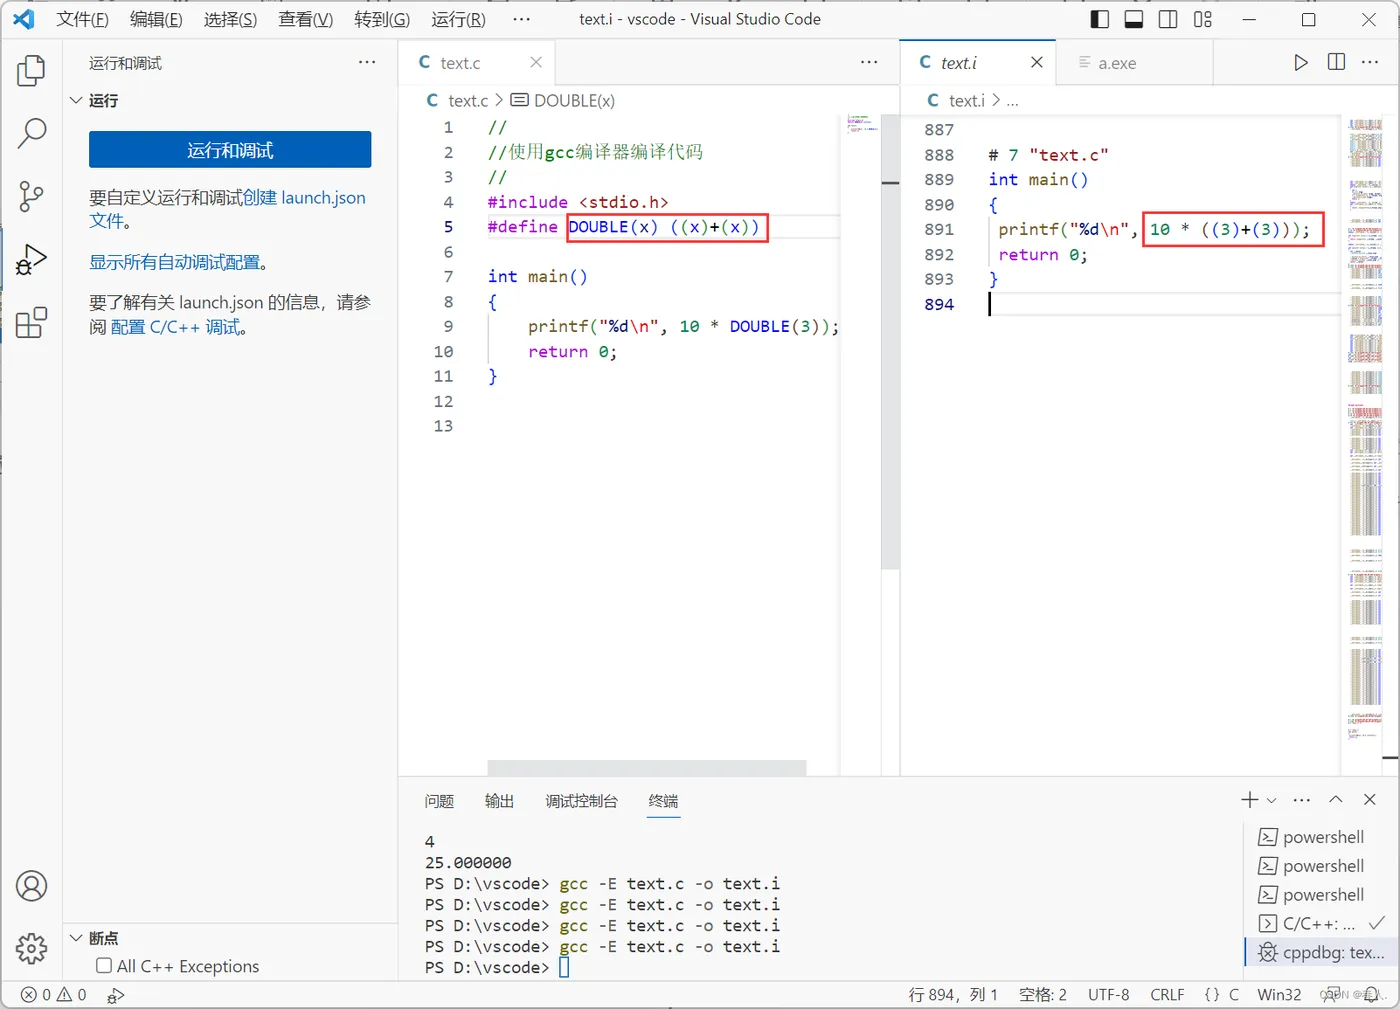Open the Extensions view icon

click(31, 322)
